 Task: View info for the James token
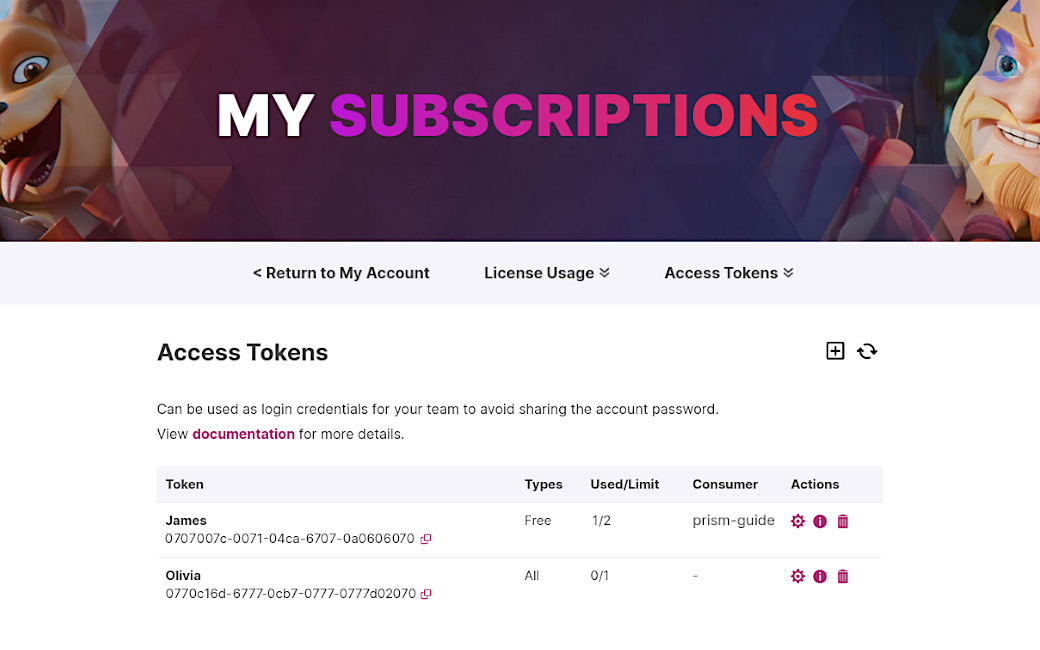(x=820, y=521)
